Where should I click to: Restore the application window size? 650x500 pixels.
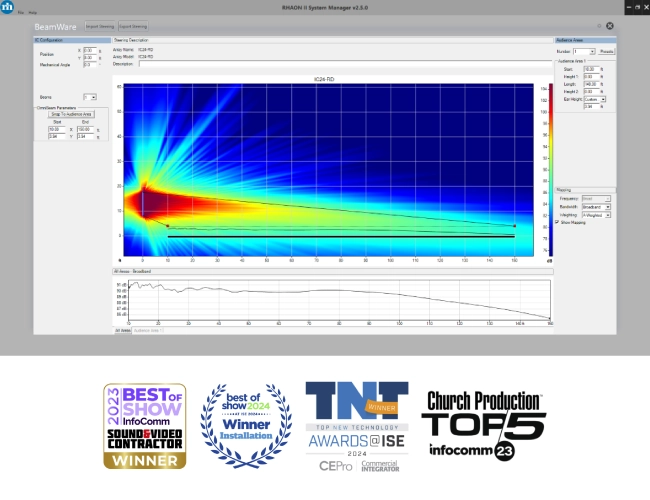tap(635, 6)
